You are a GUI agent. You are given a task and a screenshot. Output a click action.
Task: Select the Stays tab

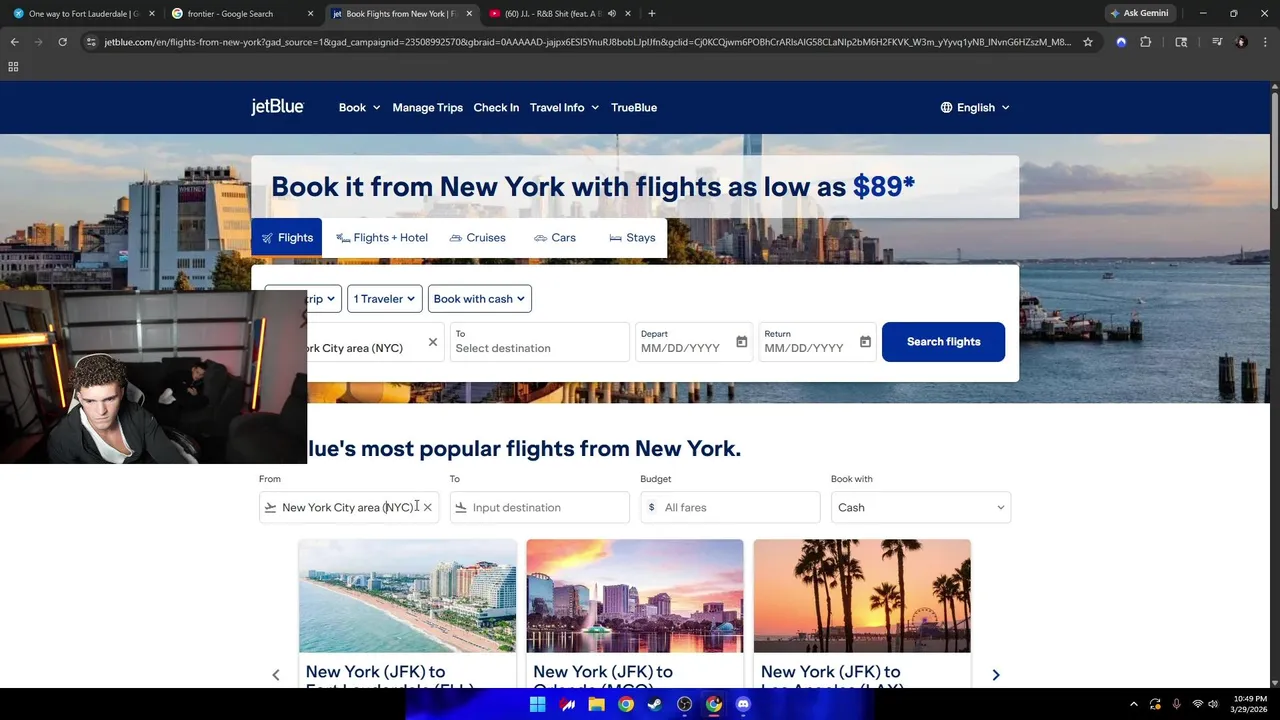[x=632, y=238]
